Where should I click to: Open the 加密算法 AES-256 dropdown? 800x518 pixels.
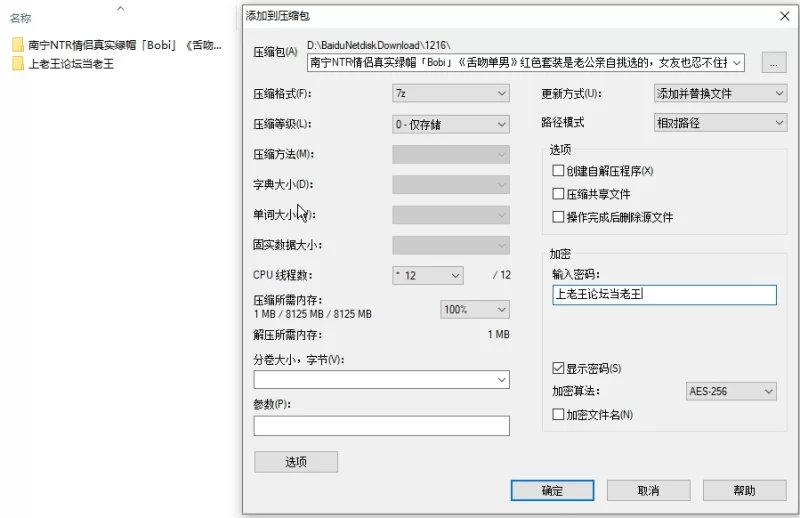[731, 391]
